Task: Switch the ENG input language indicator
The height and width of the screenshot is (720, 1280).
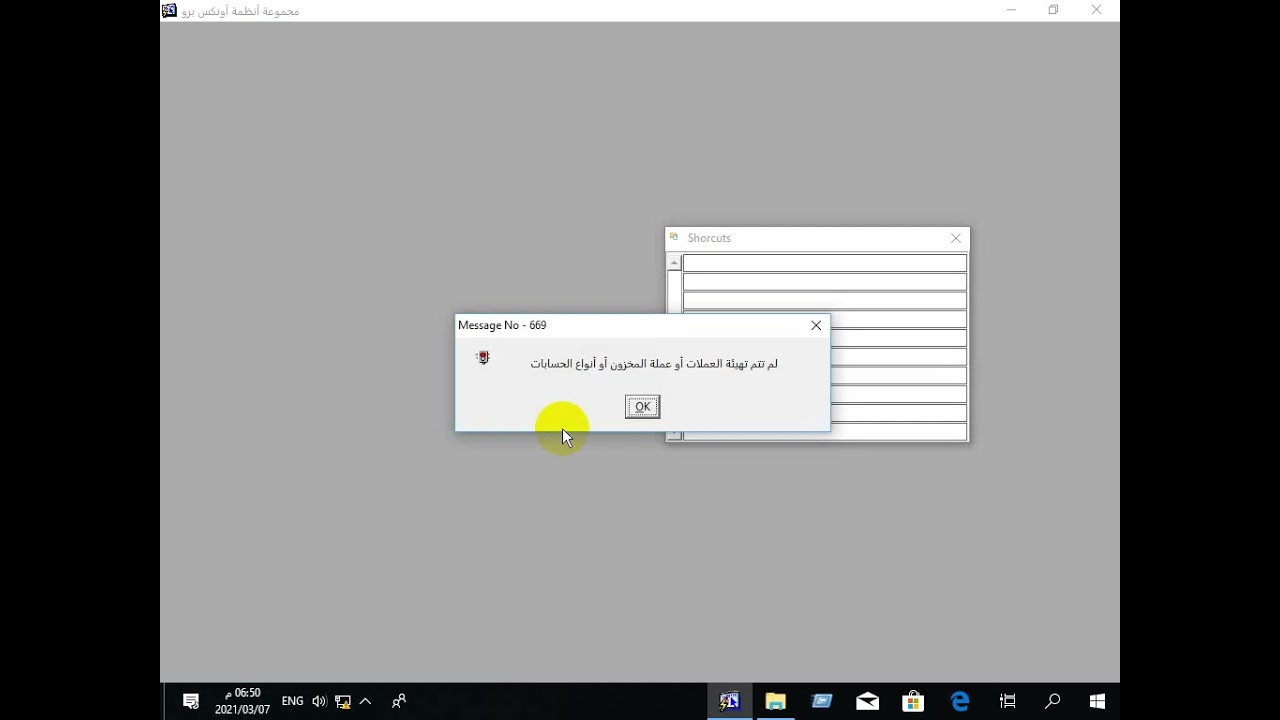Action: [x=292, y=701]
